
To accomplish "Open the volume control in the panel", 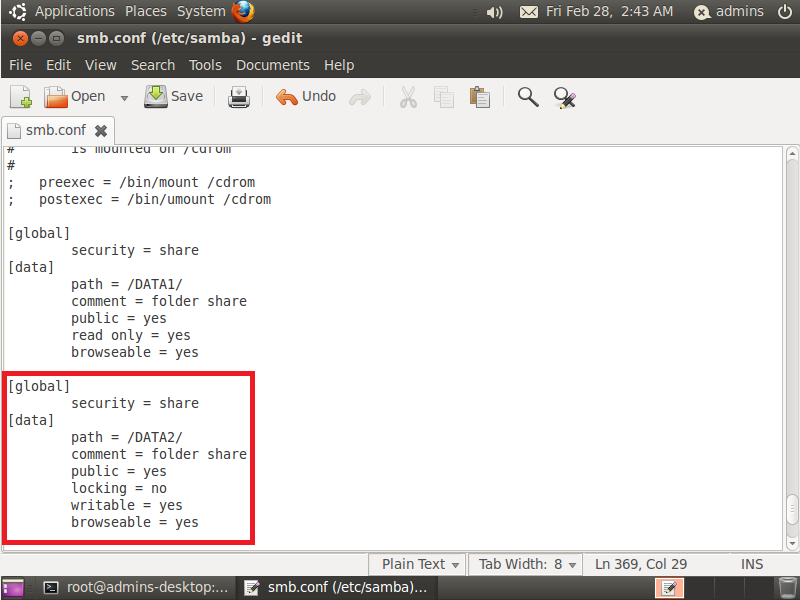I will tap(495, 11).
